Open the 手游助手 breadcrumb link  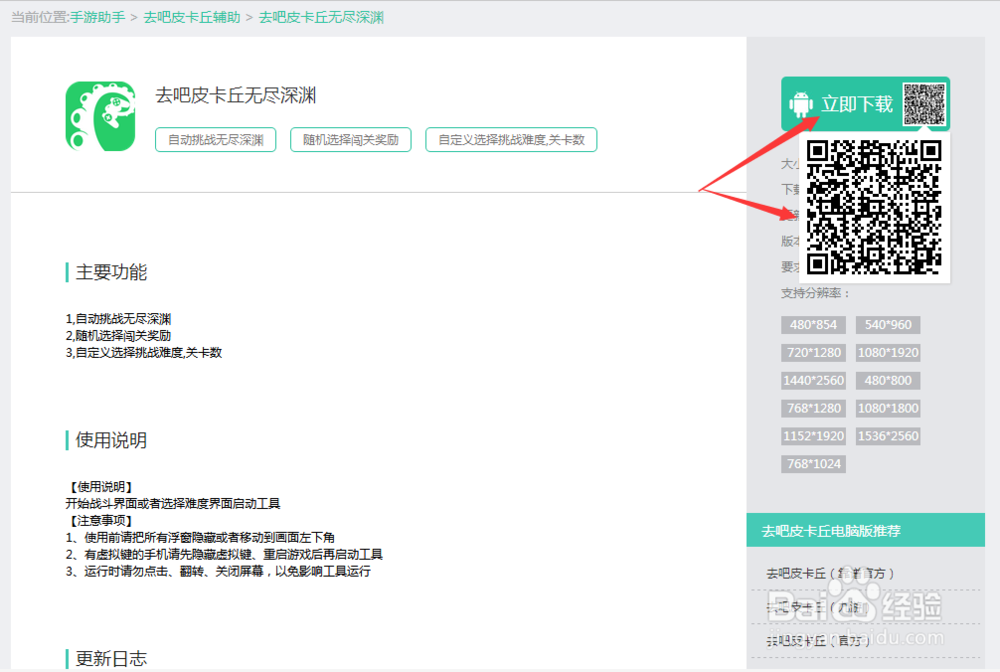[98, 17]
